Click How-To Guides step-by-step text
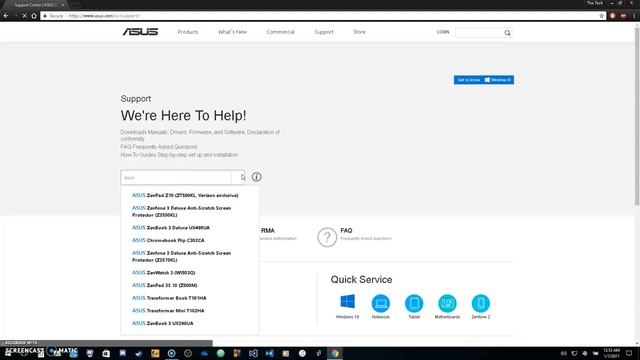Screen dimensions: 640x360 pos(179,155)
